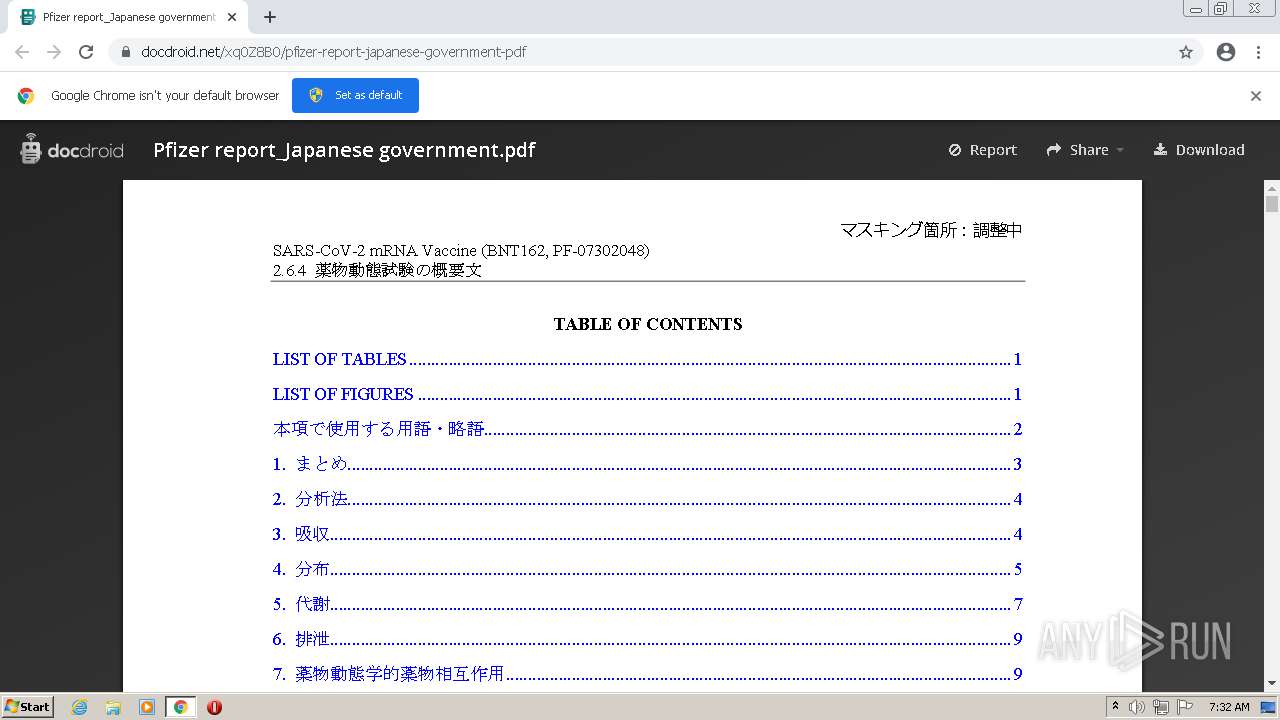The height and width of the screenshot is (720, 1280).
Task: Bookmark this page with star icon
Action: coord(1186,52)
